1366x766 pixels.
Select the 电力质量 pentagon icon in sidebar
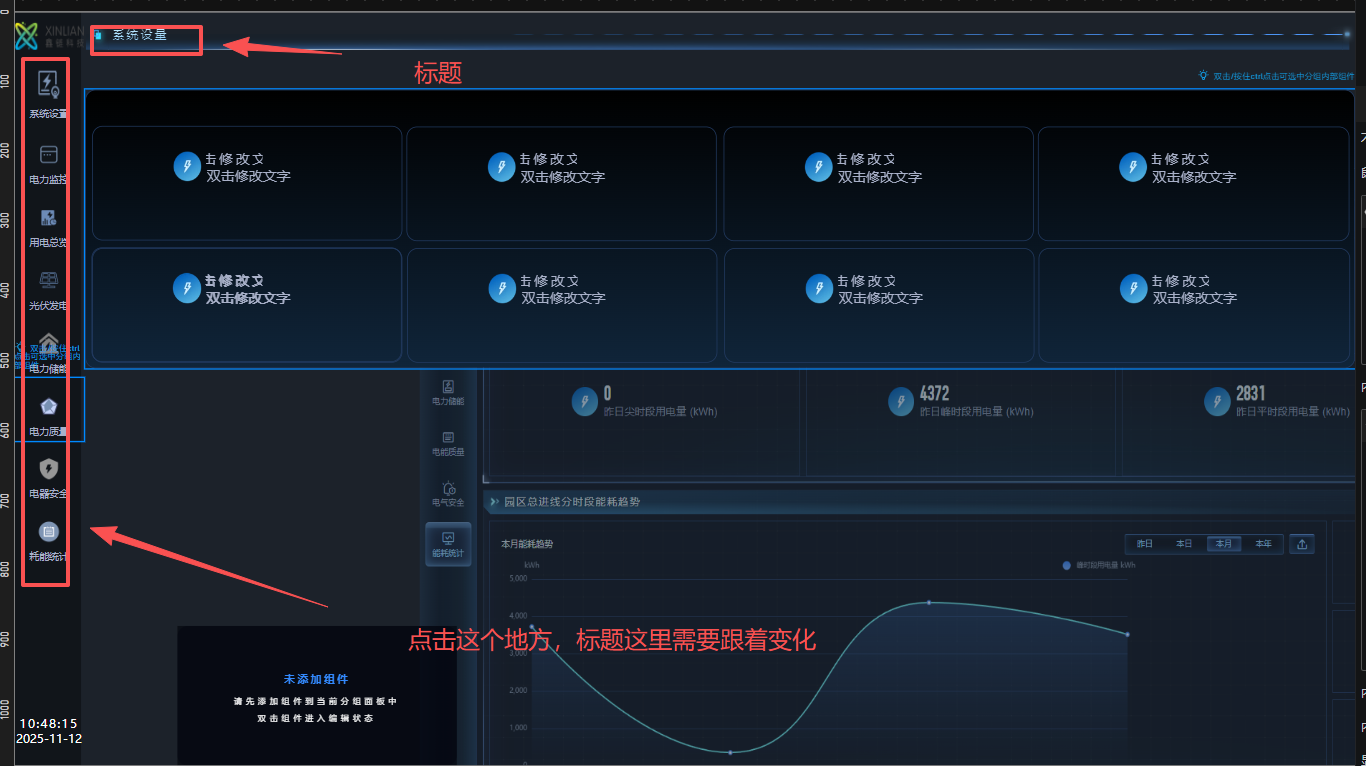pos(48,407)
